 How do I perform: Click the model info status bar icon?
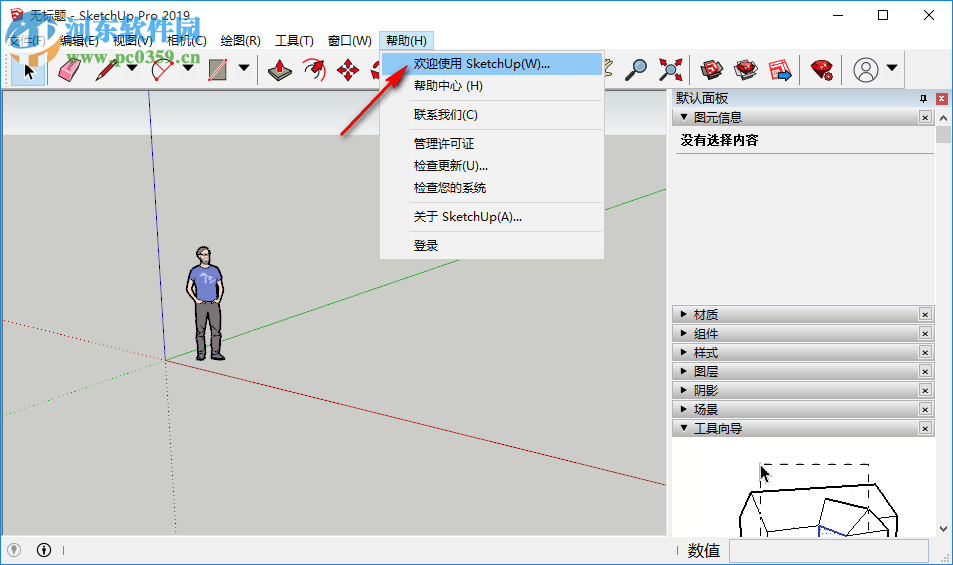click(44, 550)
